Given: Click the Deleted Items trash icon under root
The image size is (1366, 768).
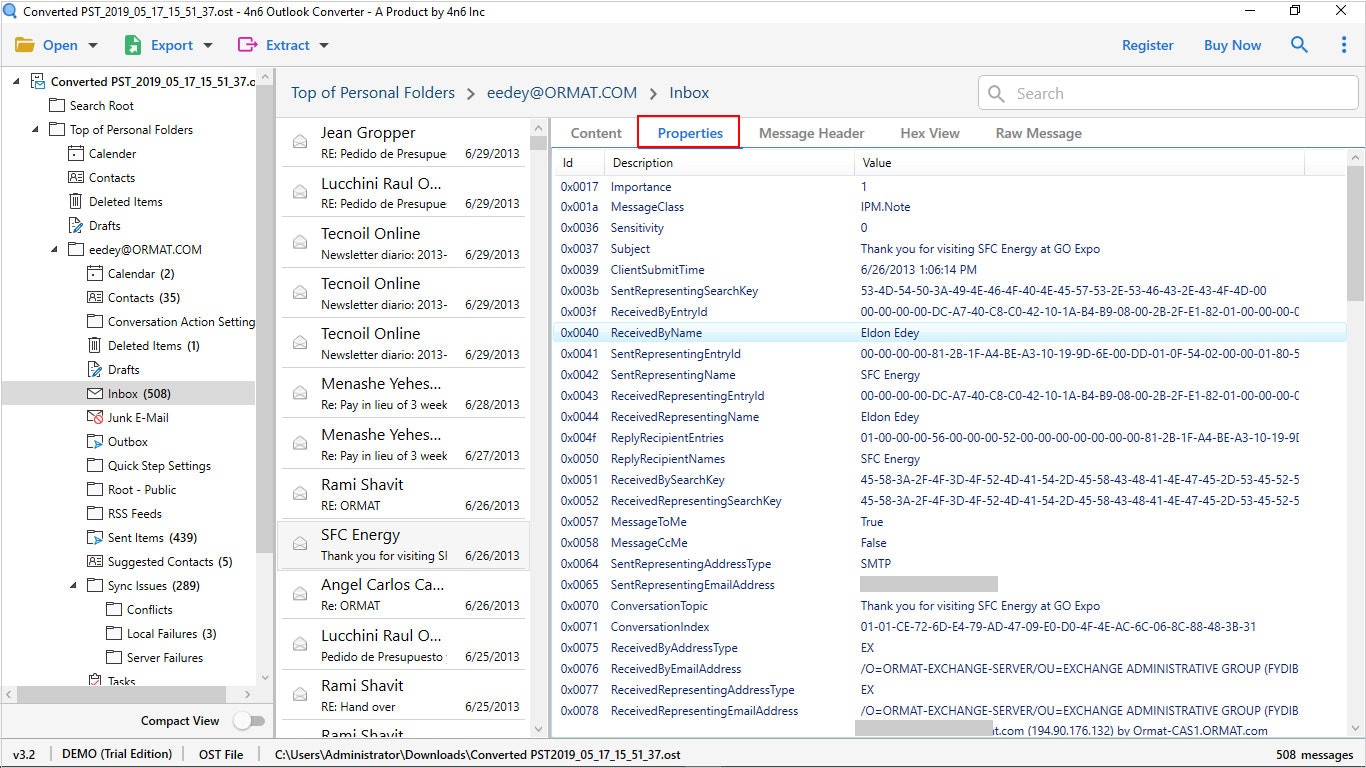Looking at the screenshot, I should [76, 202].
